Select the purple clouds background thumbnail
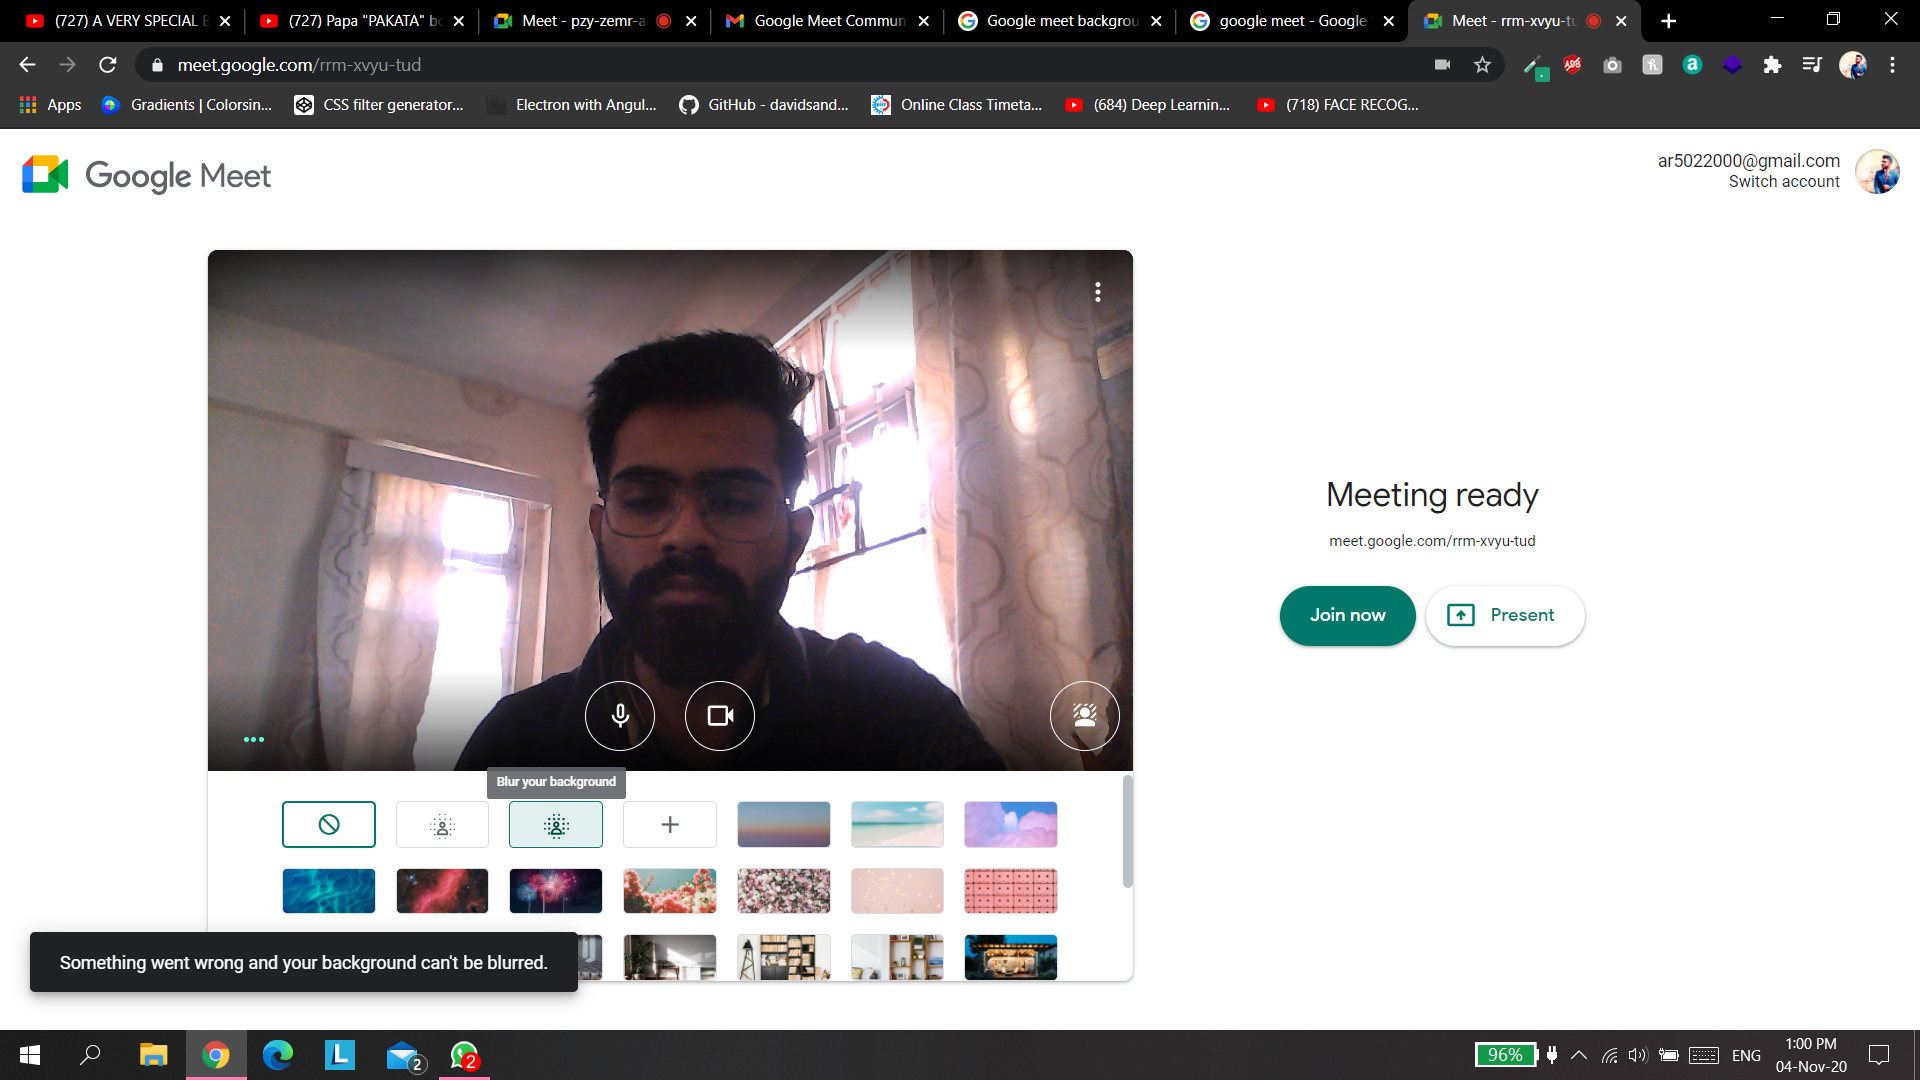The image size is (1920, 1080). pos(1010,824)
